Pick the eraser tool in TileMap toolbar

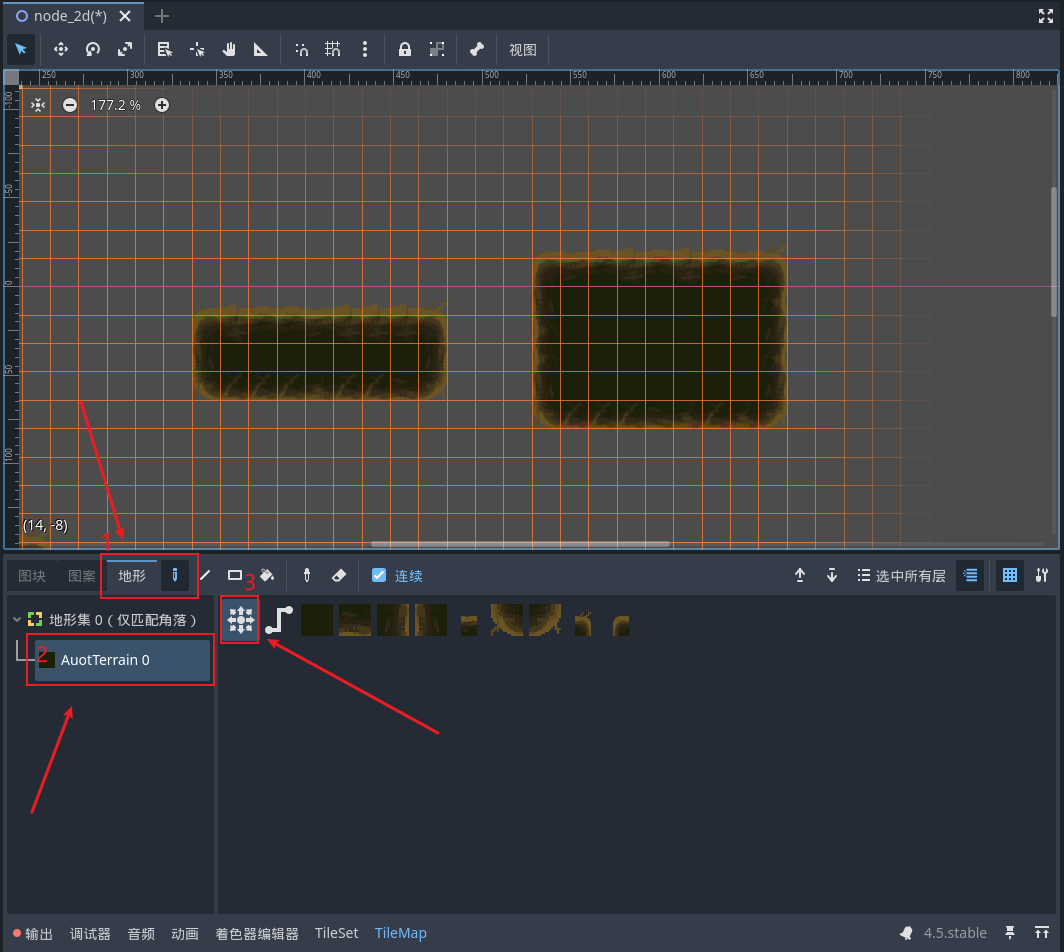pyautogui.click(x=338, y=575)
